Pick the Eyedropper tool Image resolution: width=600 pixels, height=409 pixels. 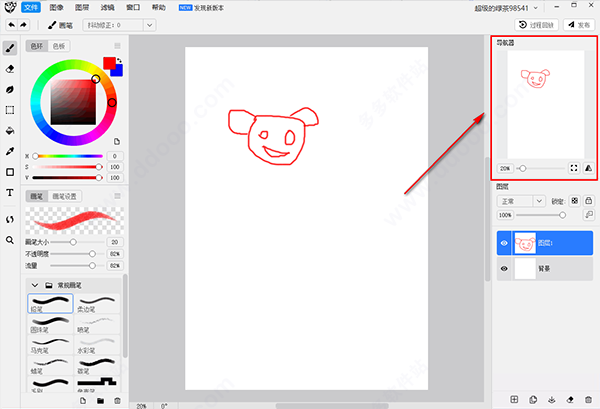click(x=10, y=151)
